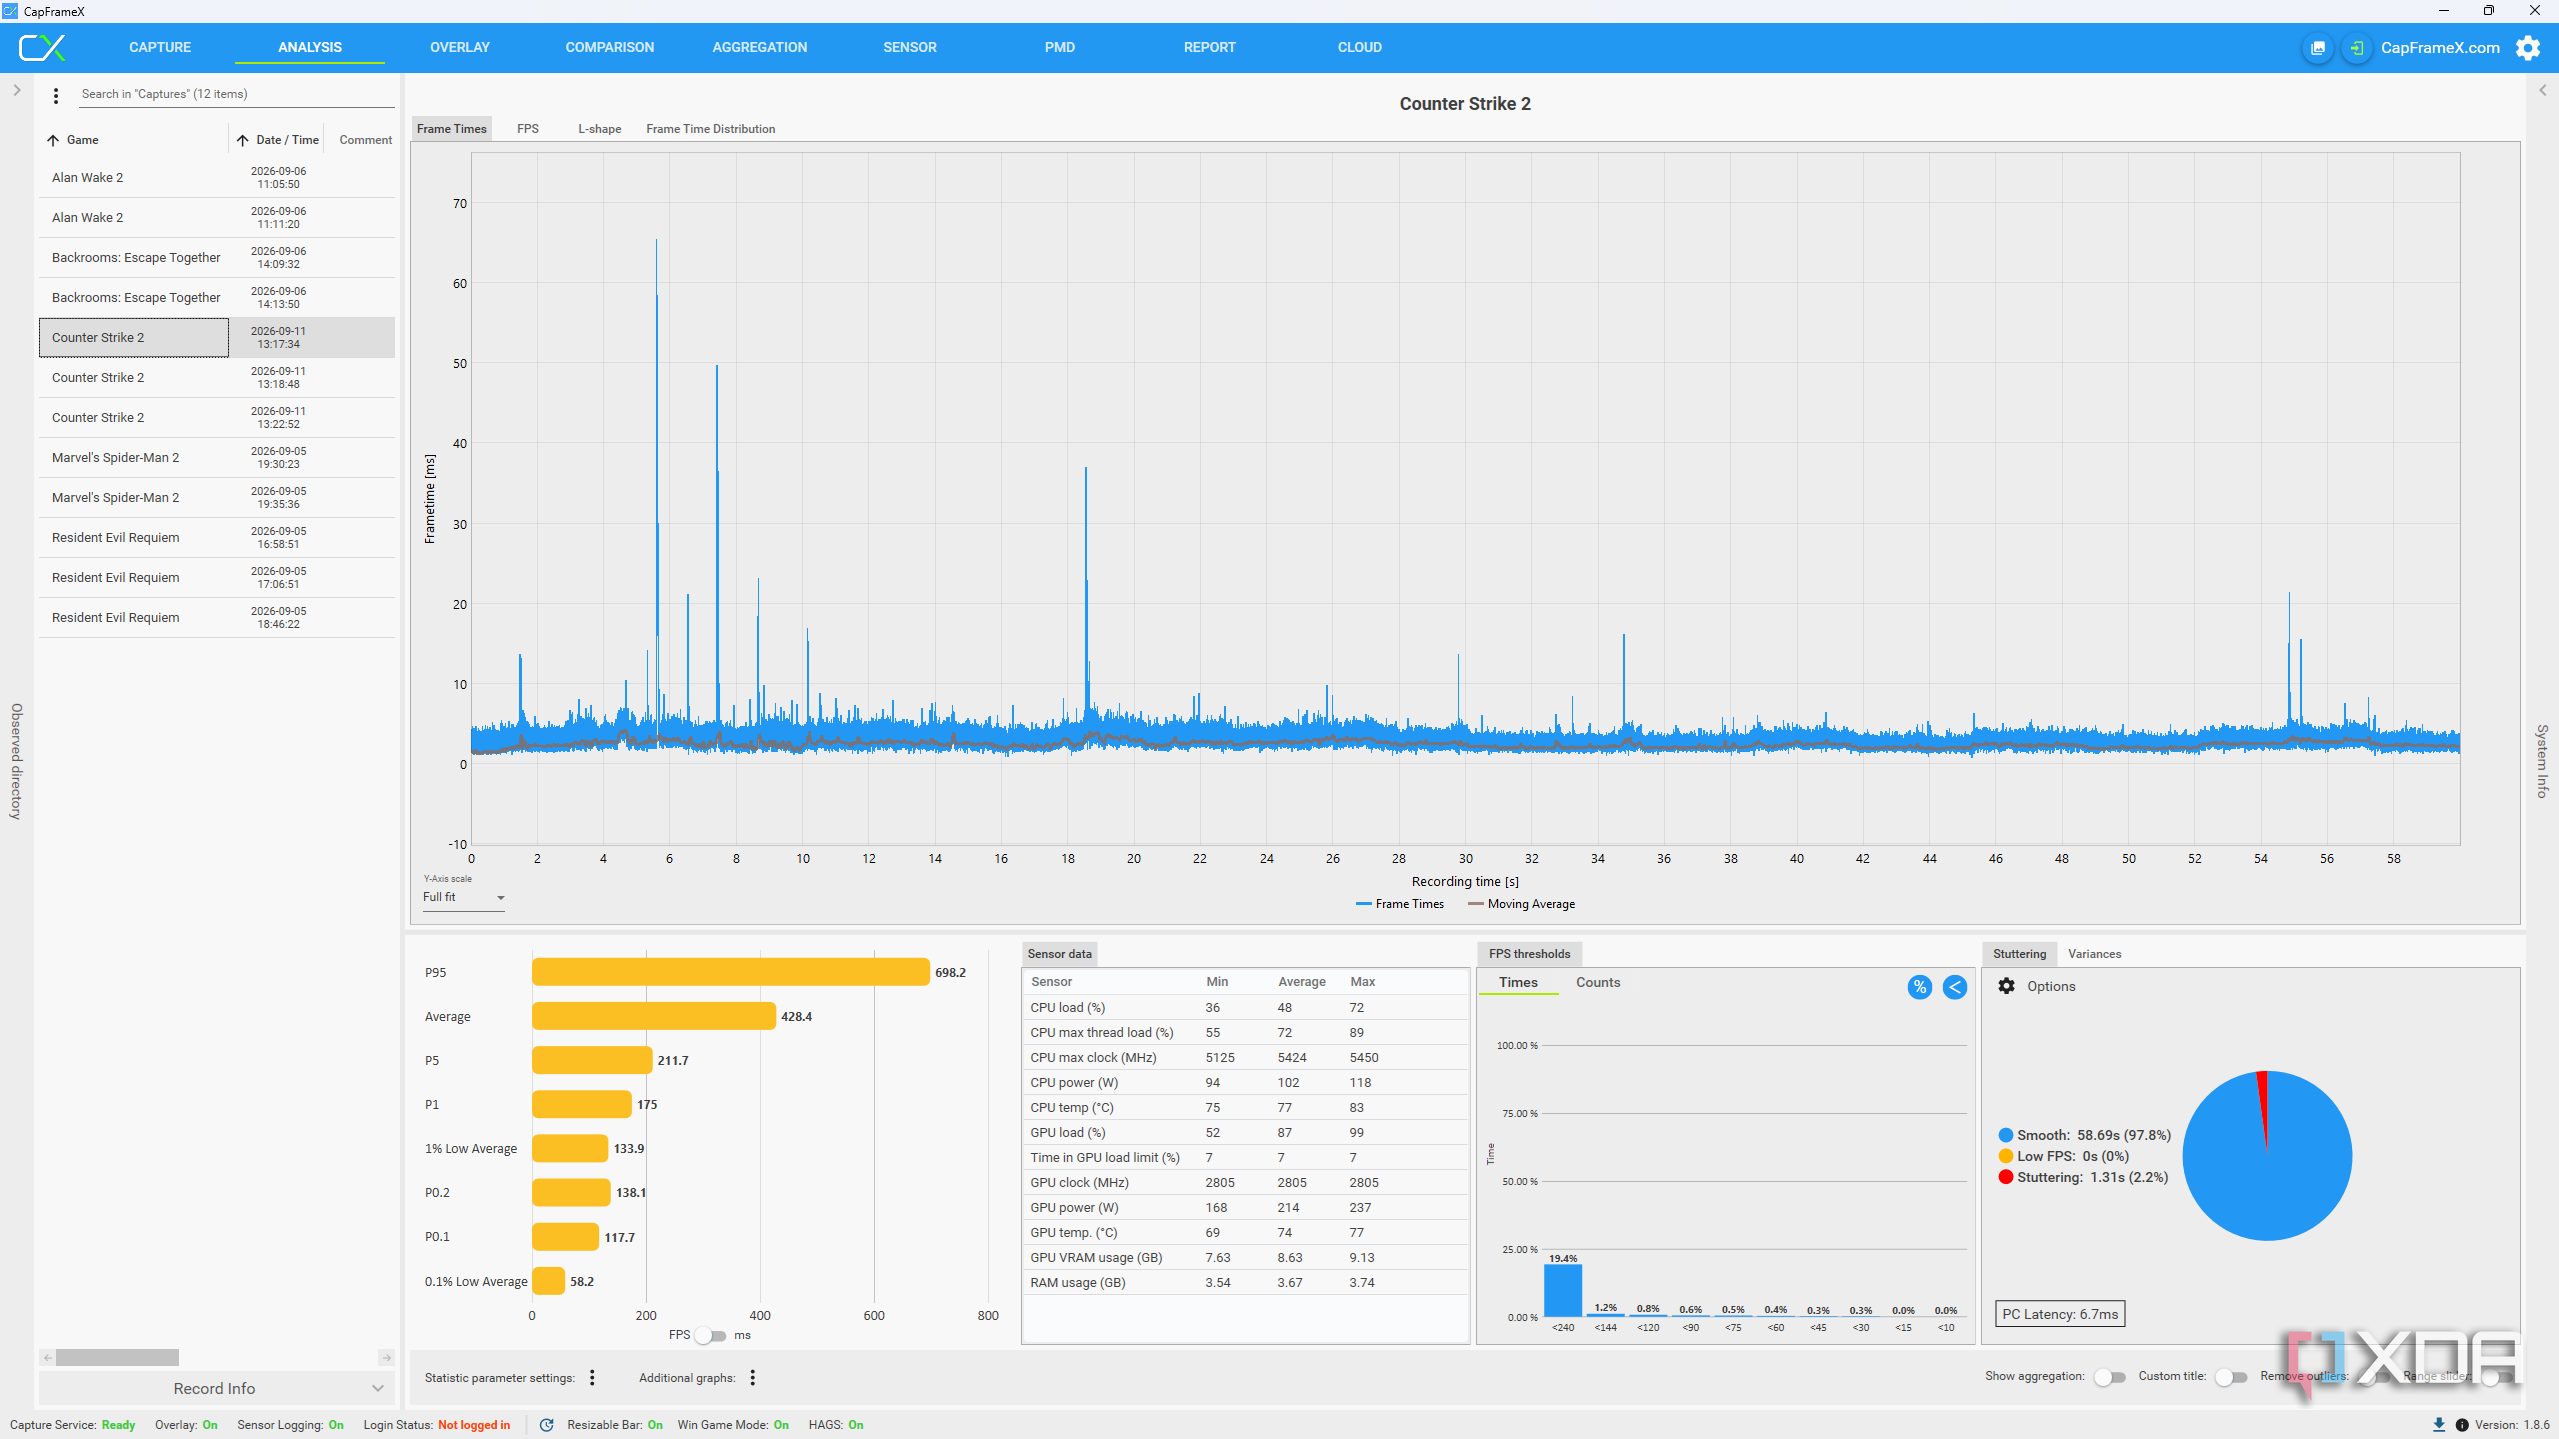
Task: Expand the Record Info panel
Action: pyautogui.click(x=216, y=1388)
